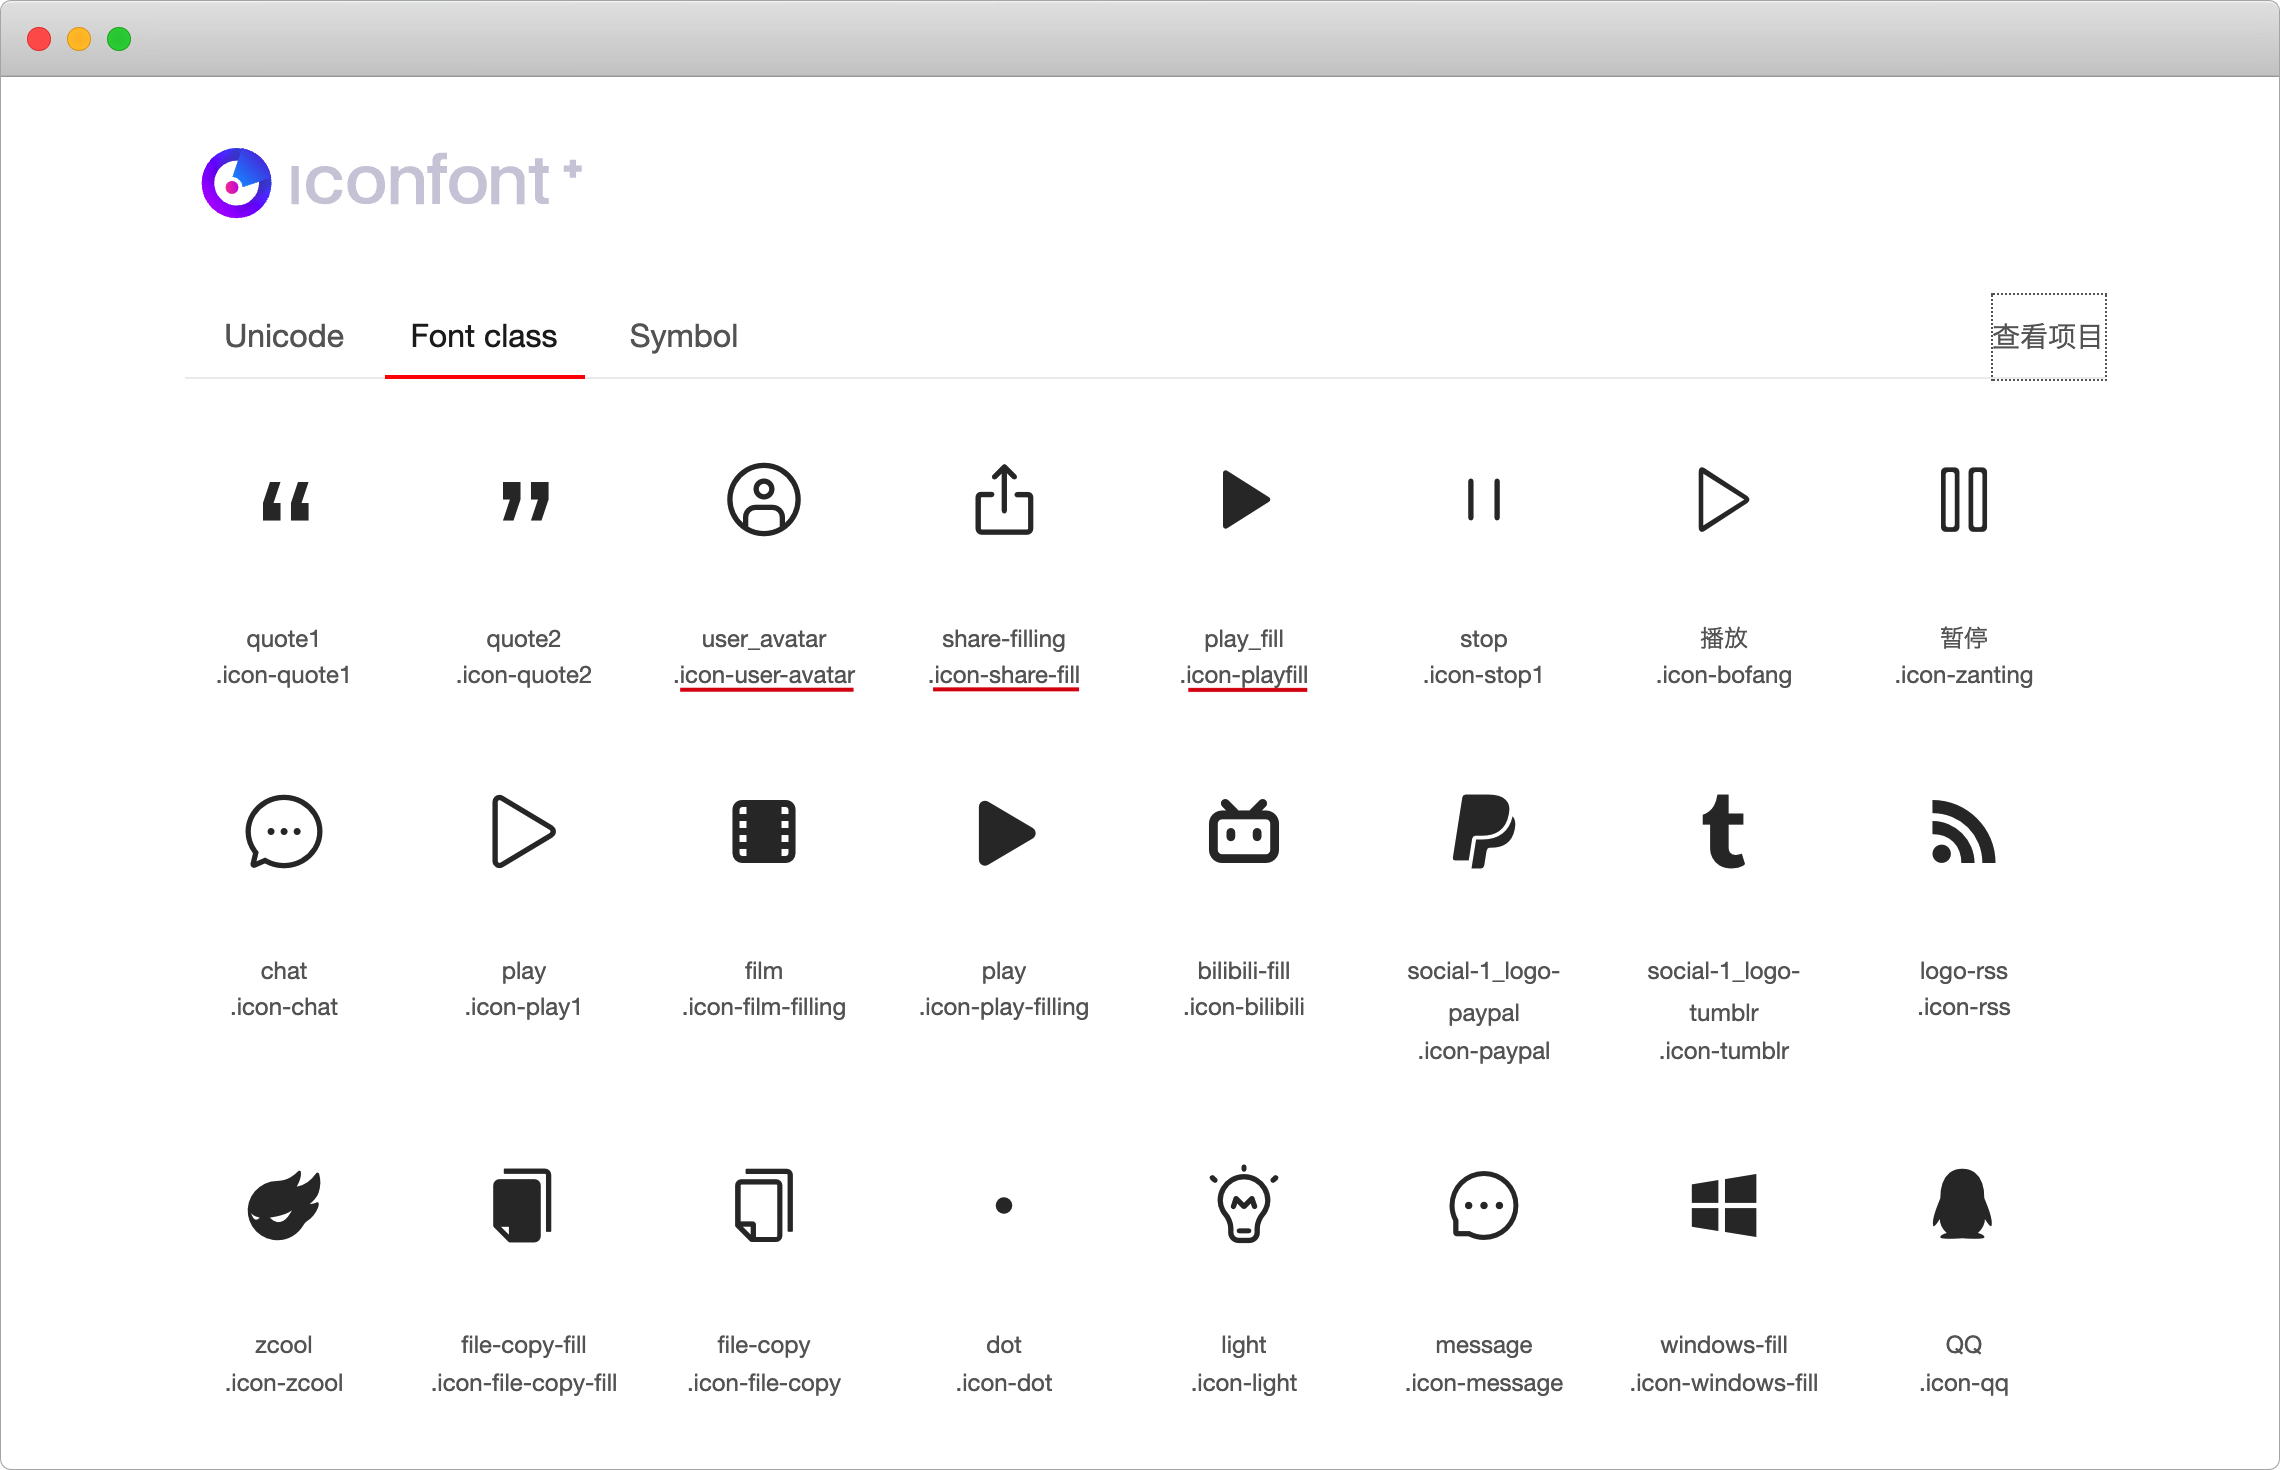Viewport: 2280px width, 1470px height.
Task: Select the share-filling icon
Action: pos(1004,499)
